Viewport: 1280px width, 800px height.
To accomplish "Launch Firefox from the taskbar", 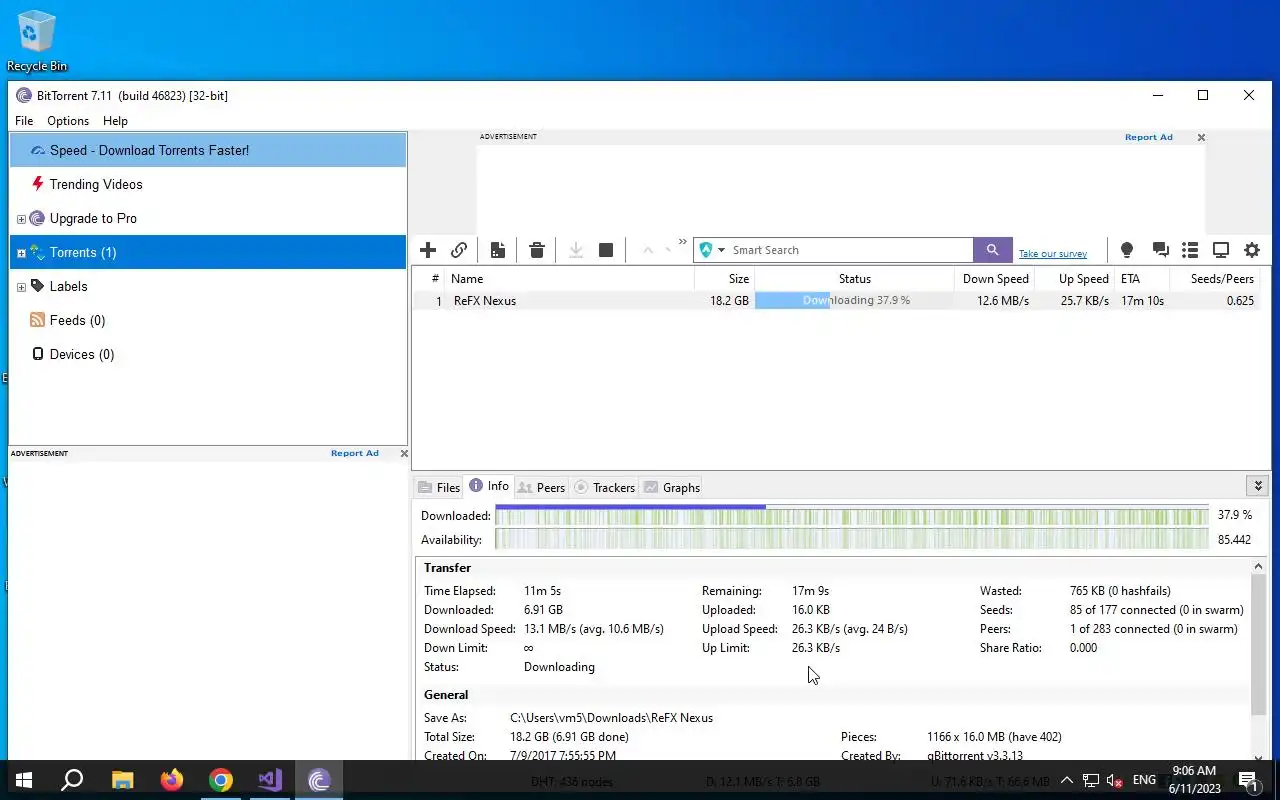I will (x=171, y=780).
